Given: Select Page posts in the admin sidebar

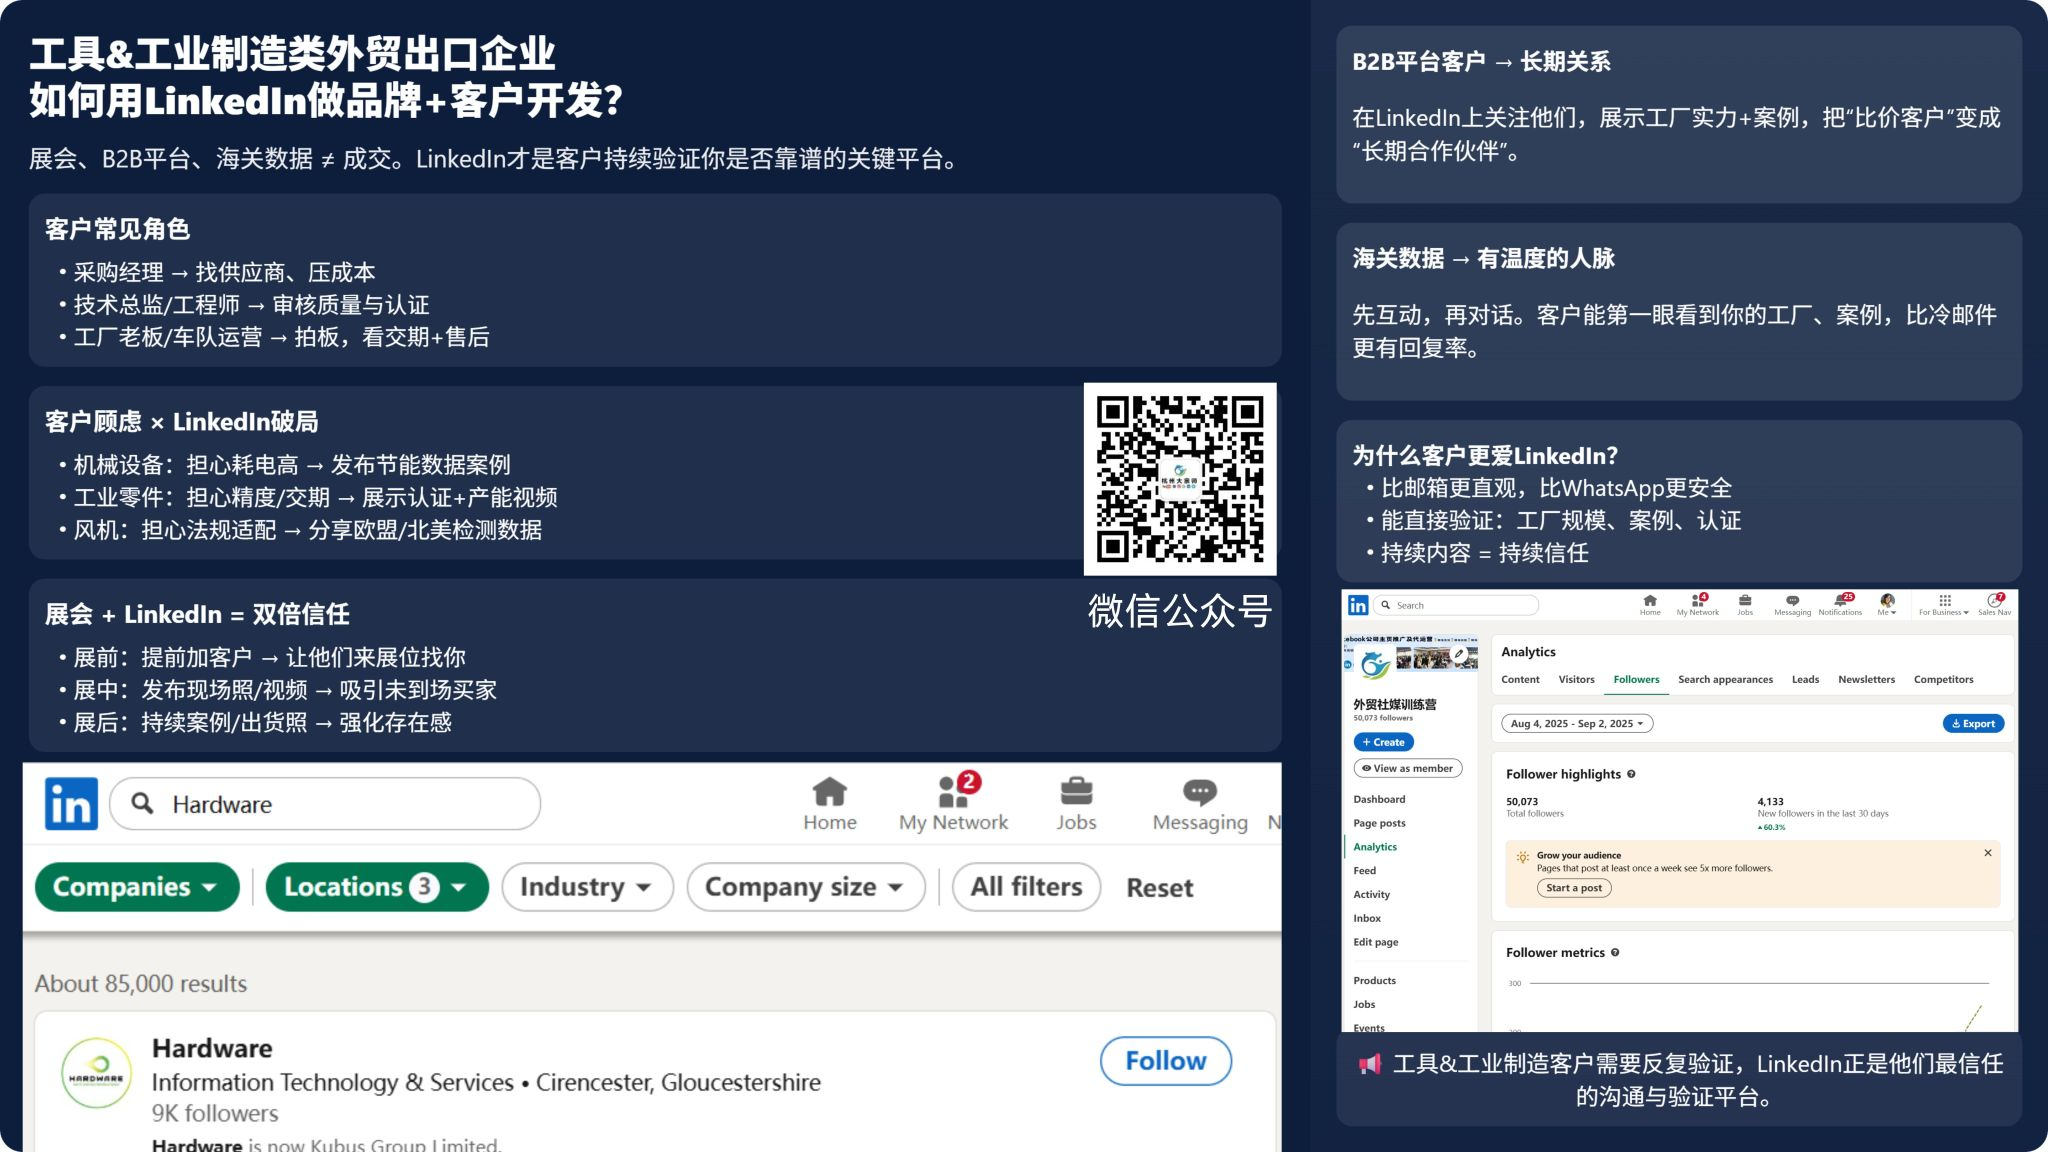Looking at the screenshot, I should [x=1379, y=823].
